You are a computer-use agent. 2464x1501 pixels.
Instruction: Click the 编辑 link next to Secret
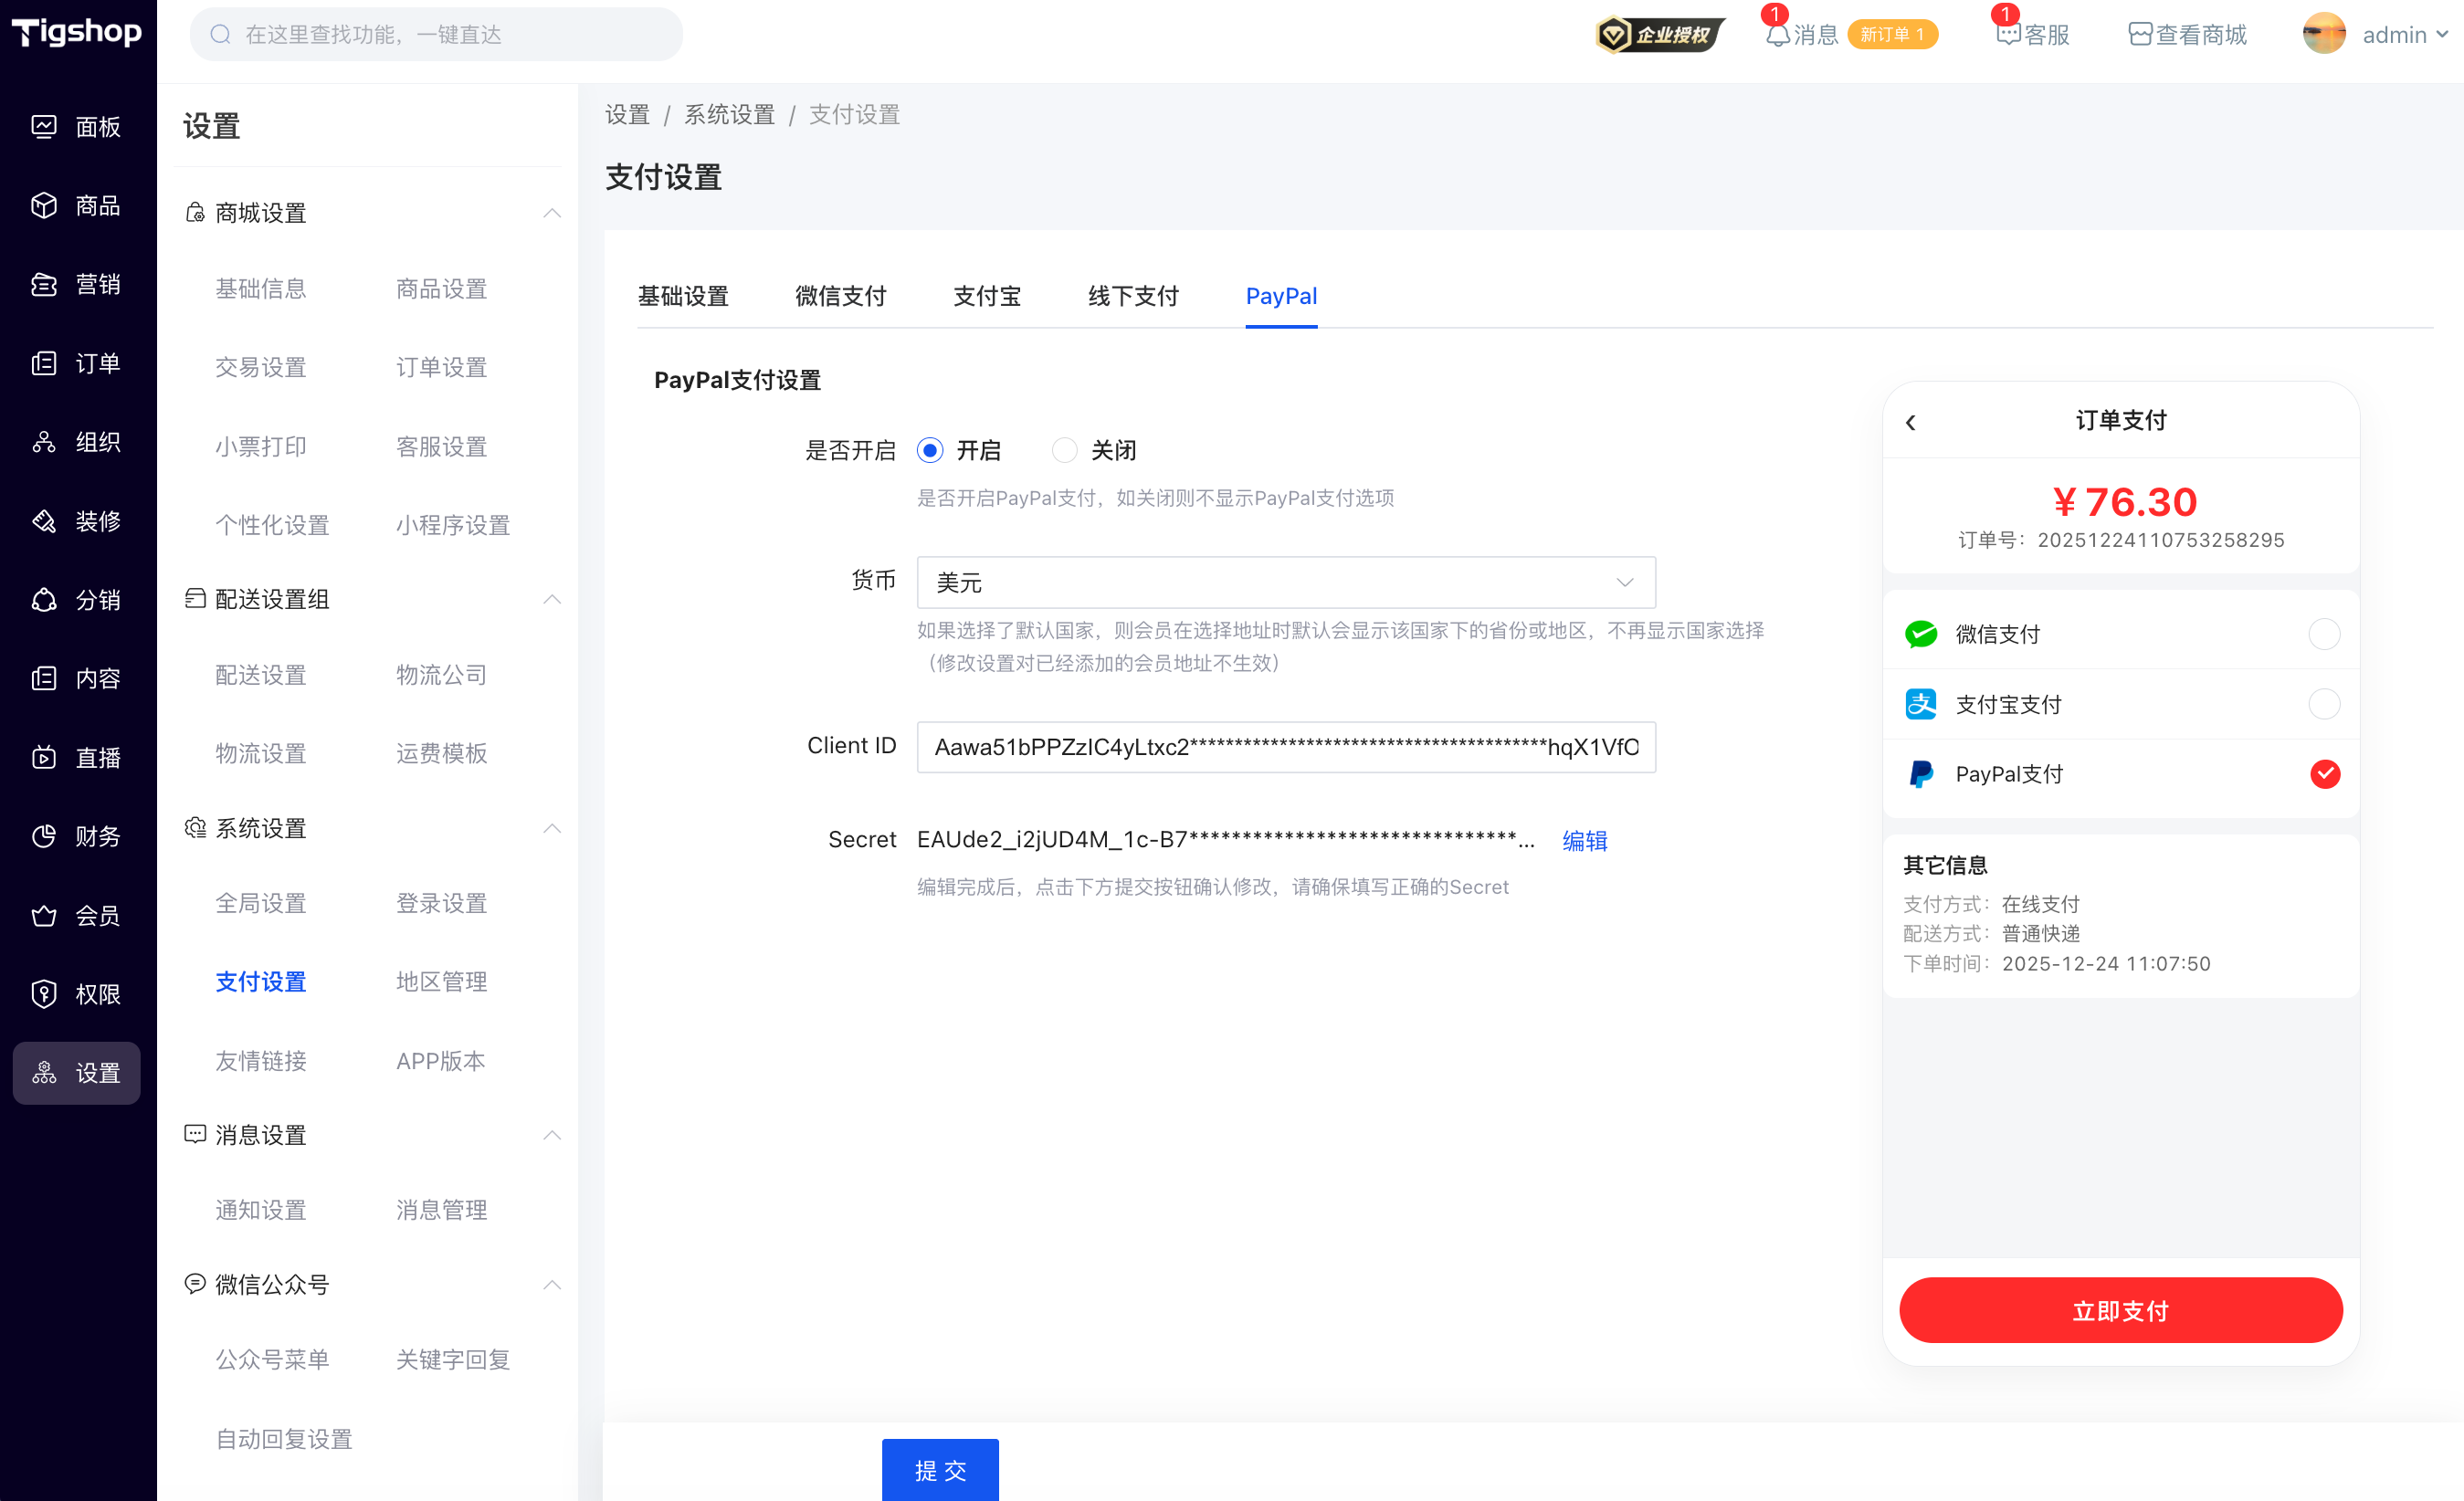1585,841
